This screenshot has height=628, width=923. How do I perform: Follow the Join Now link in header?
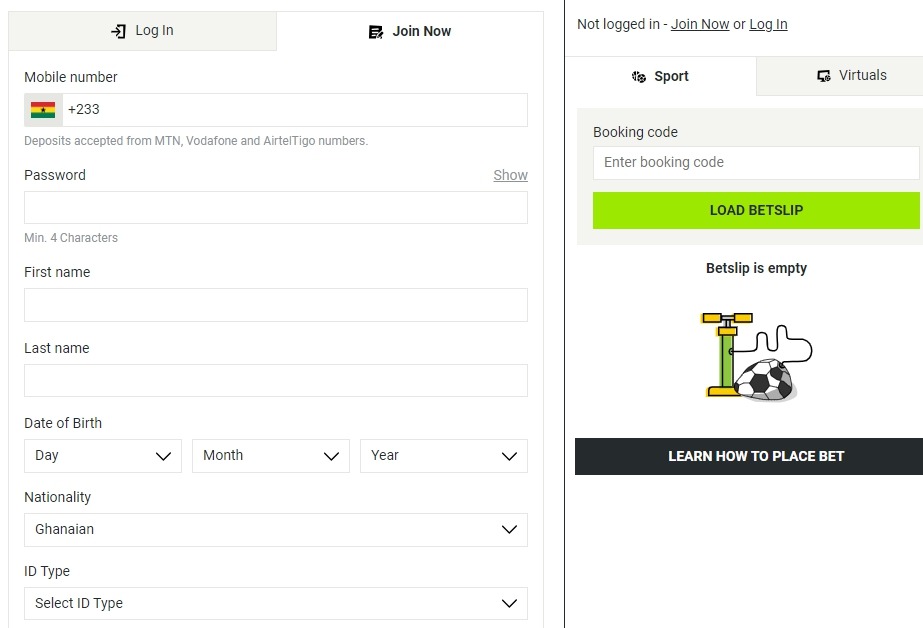click(700, 24)
